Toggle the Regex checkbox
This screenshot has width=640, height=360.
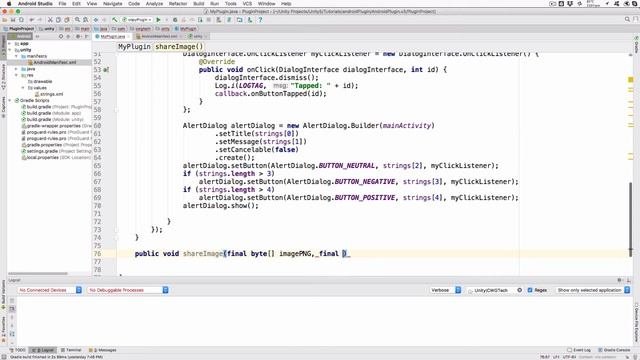(x=530, y=290)
